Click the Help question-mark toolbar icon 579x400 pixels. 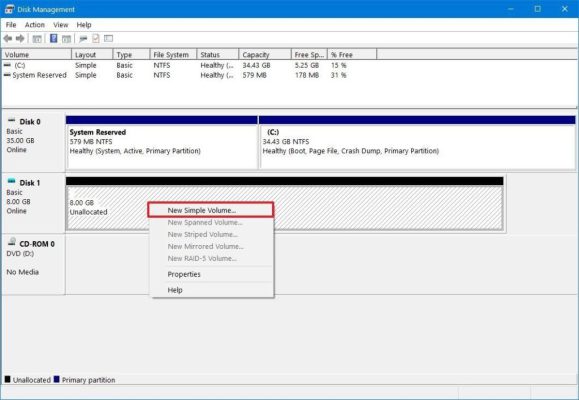tap(54, 38)
